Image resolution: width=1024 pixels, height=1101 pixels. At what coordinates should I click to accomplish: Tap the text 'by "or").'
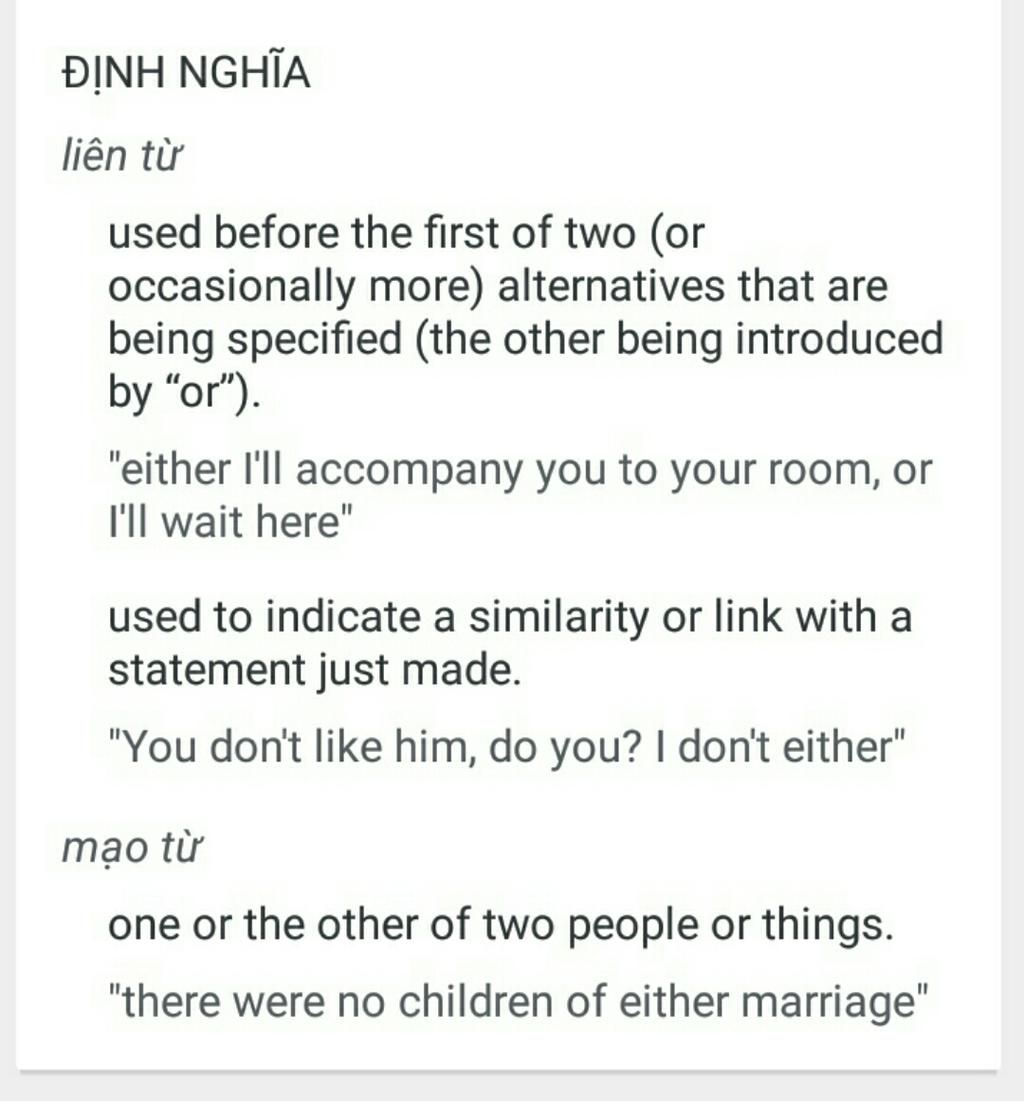pos(184,392)
